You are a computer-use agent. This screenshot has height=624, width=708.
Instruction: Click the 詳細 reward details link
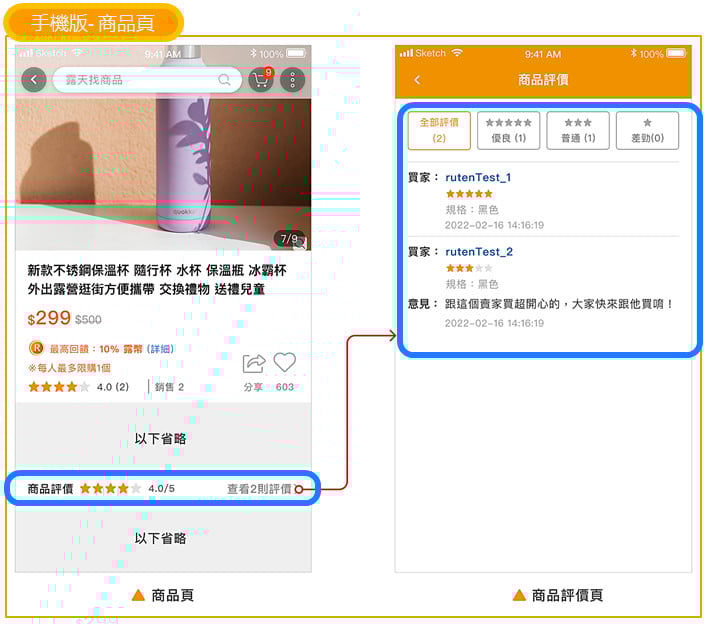[x=160, y=349]
